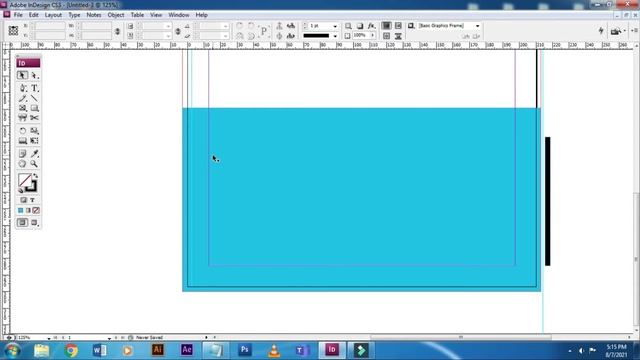Click the Apply Color button
640x360 pixels.
[20, 210]
